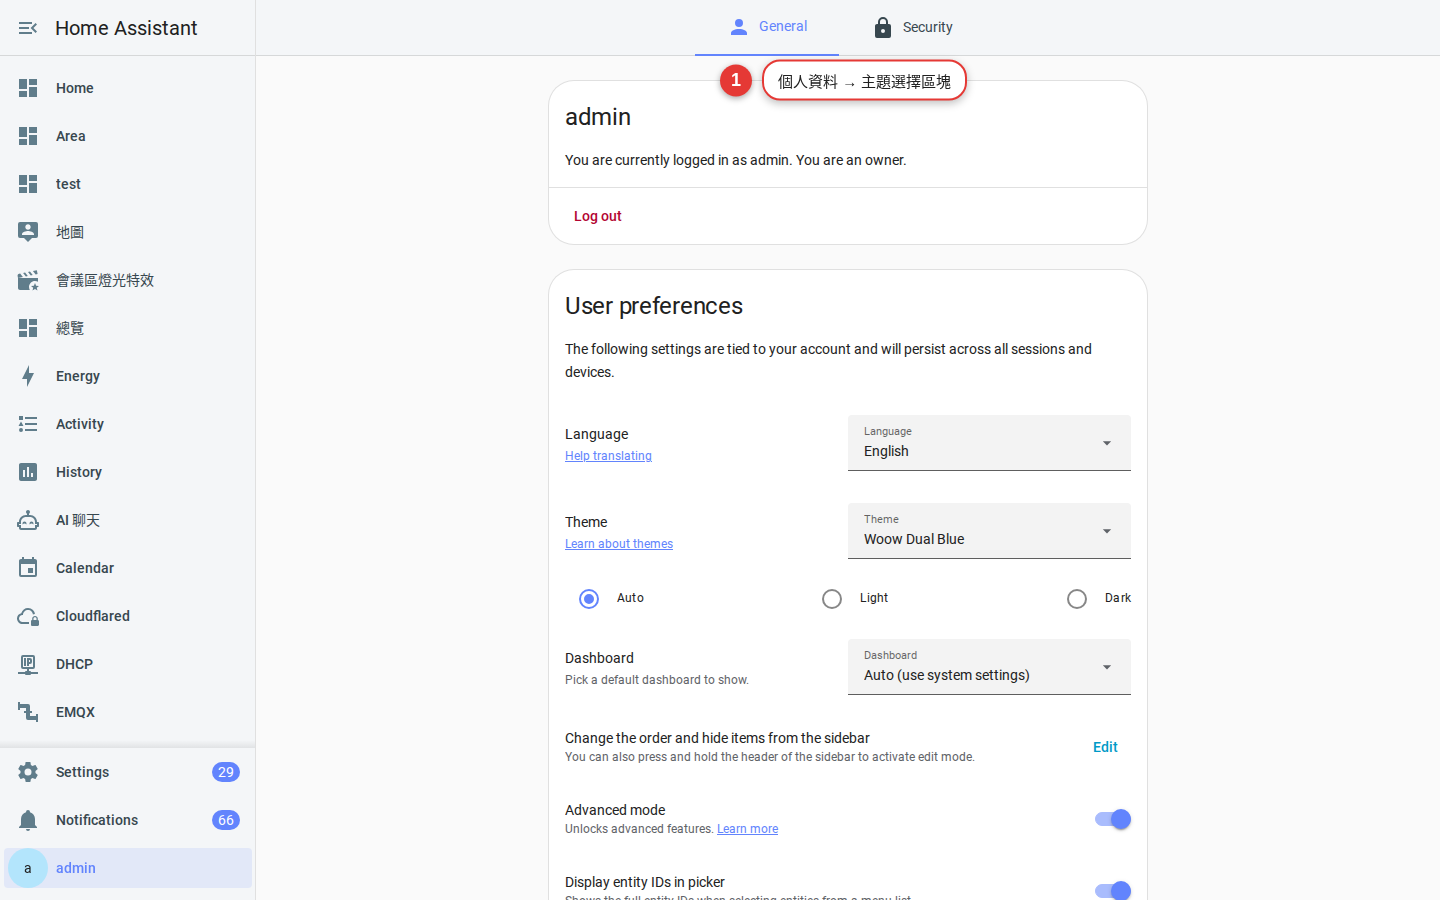Open Cloudflared in the sidebar
This screenshot has width=1440, height=900.
coord(128,616)
